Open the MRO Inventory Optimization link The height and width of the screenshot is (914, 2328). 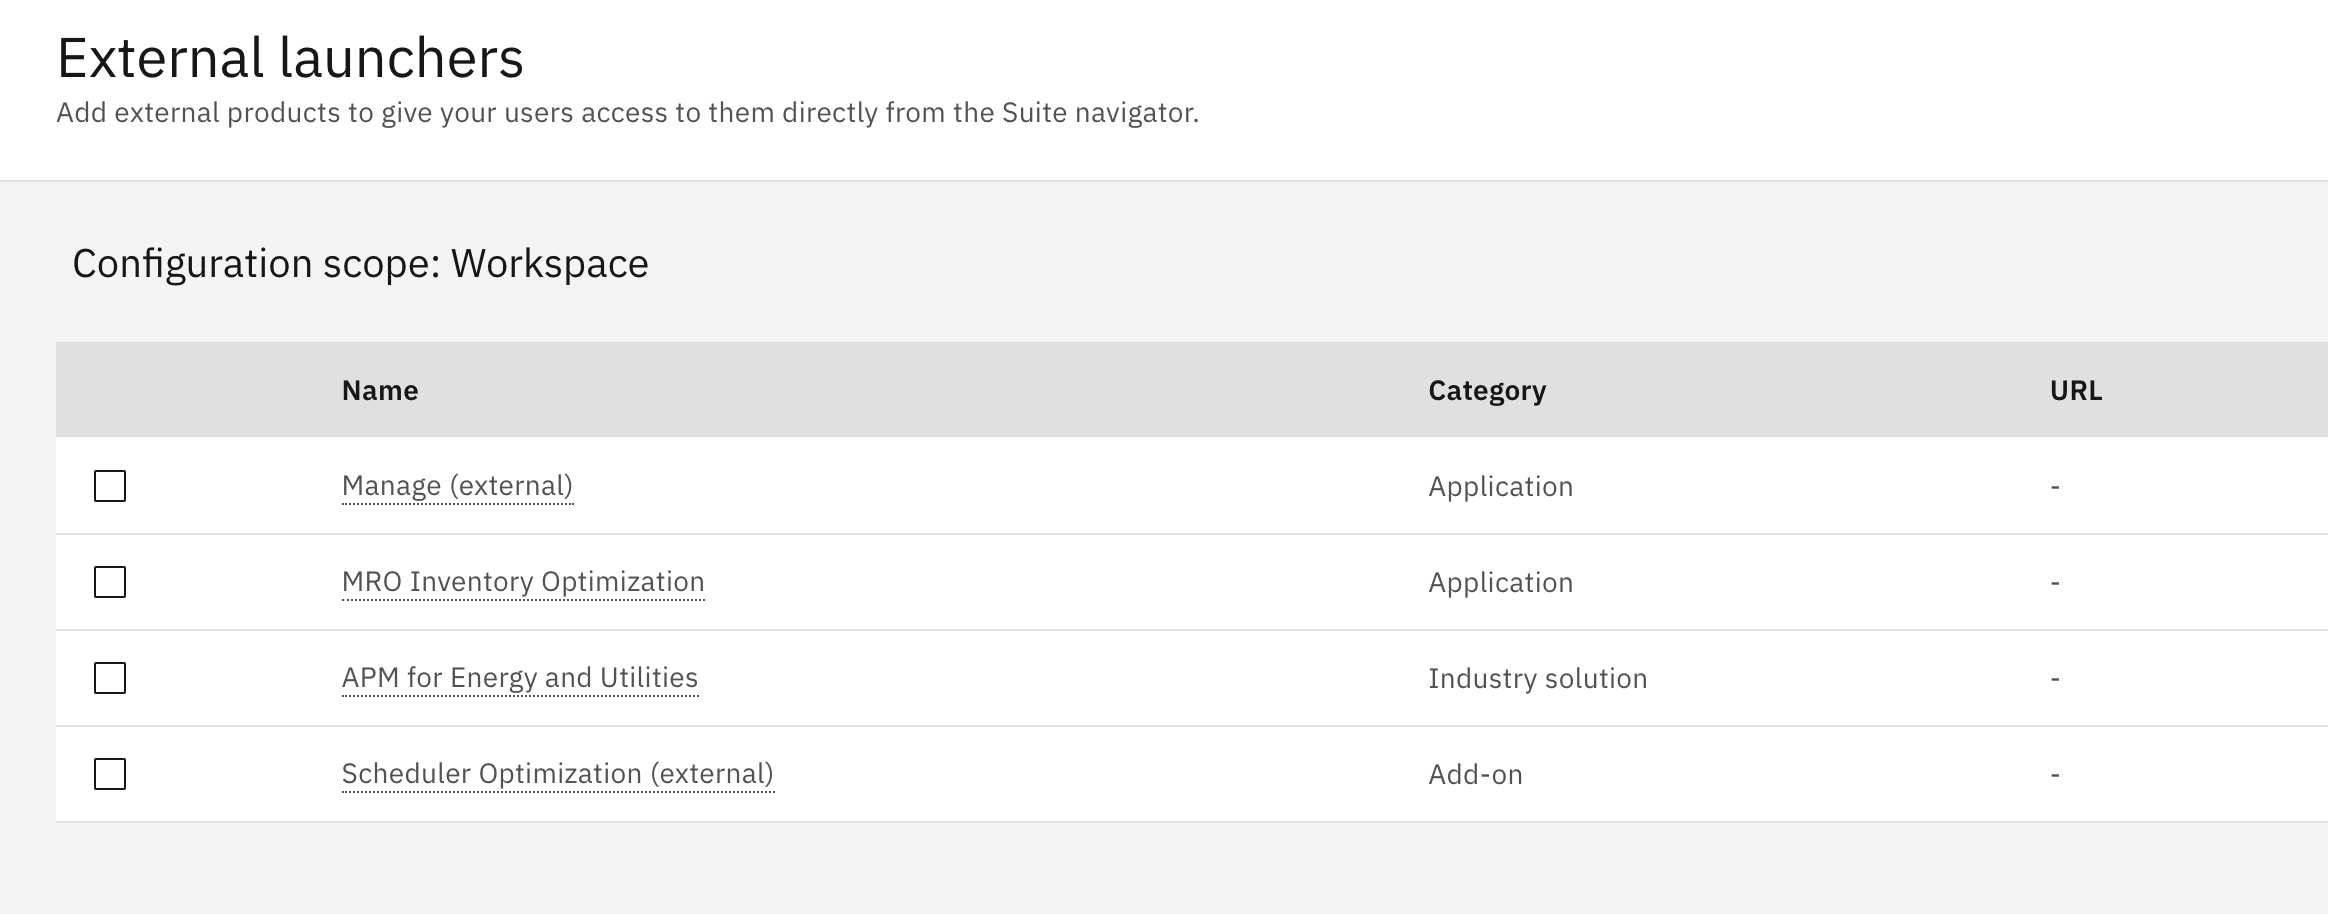tap(522, 582)
